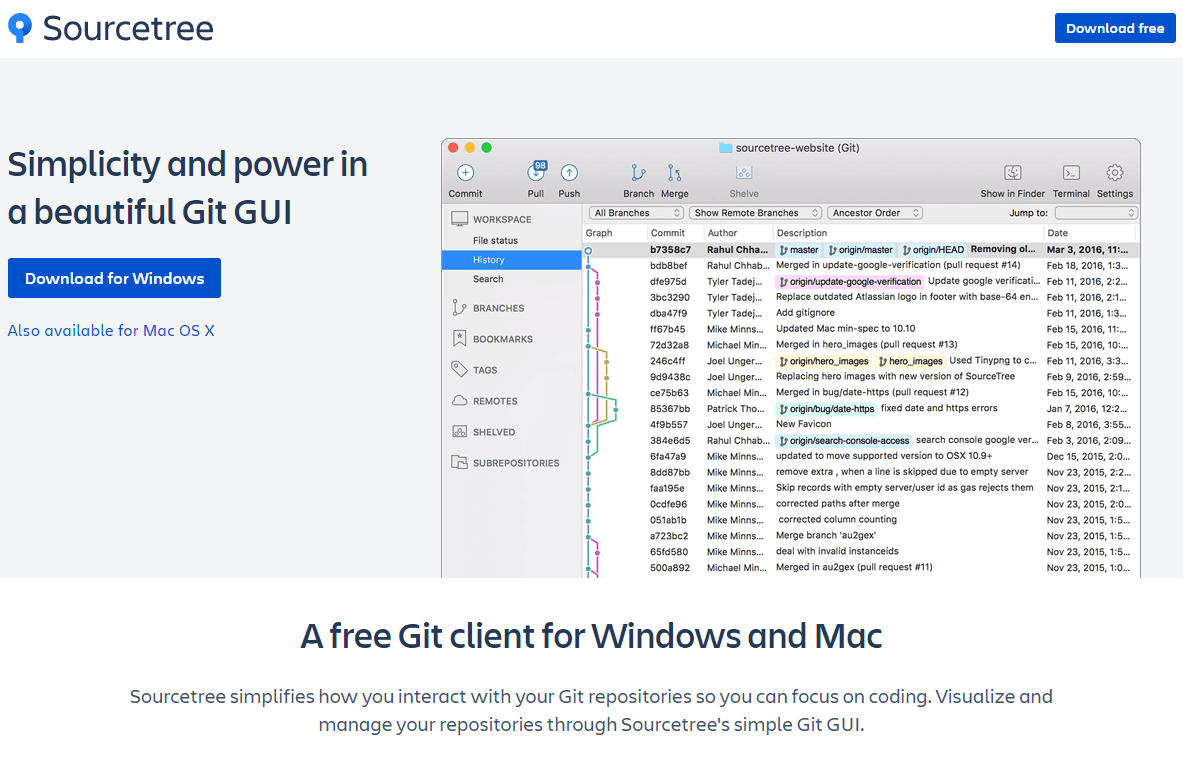Click the Shelved sidebar icon
Viewport: 1183px width, 762px height.
(x=459, y=432)
